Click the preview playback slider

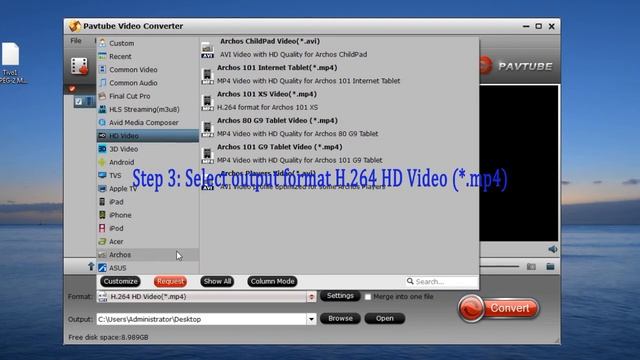pyautogui.click(x=499, y=267)
